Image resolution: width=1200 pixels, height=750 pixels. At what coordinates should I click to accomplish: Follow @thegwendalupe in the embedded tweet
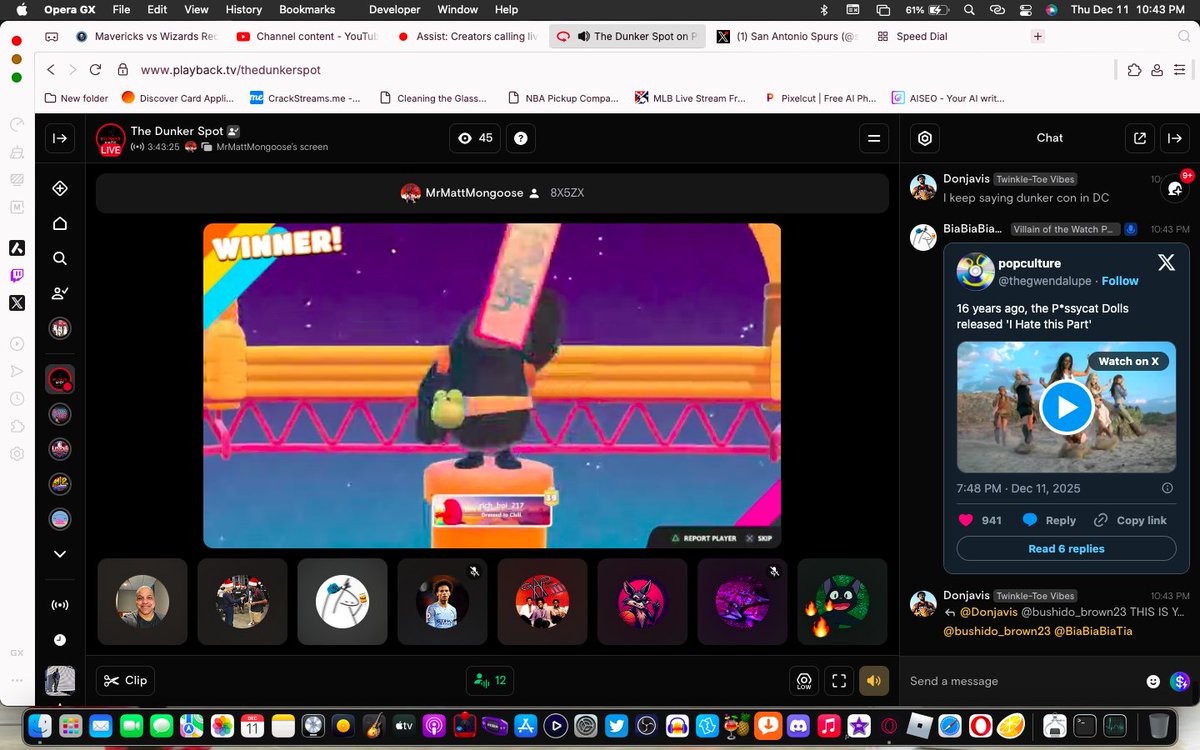[1120, 281]
